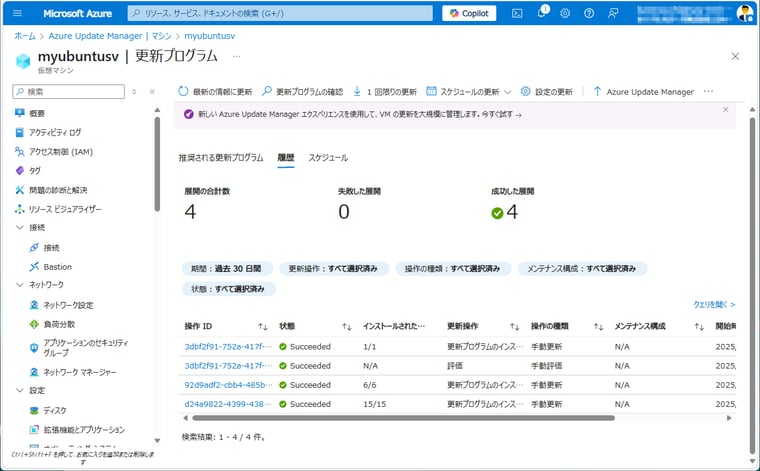760x471 pixels.
Task: Collapse the sidebar with double chevron
Action: [x=152, y=91]
